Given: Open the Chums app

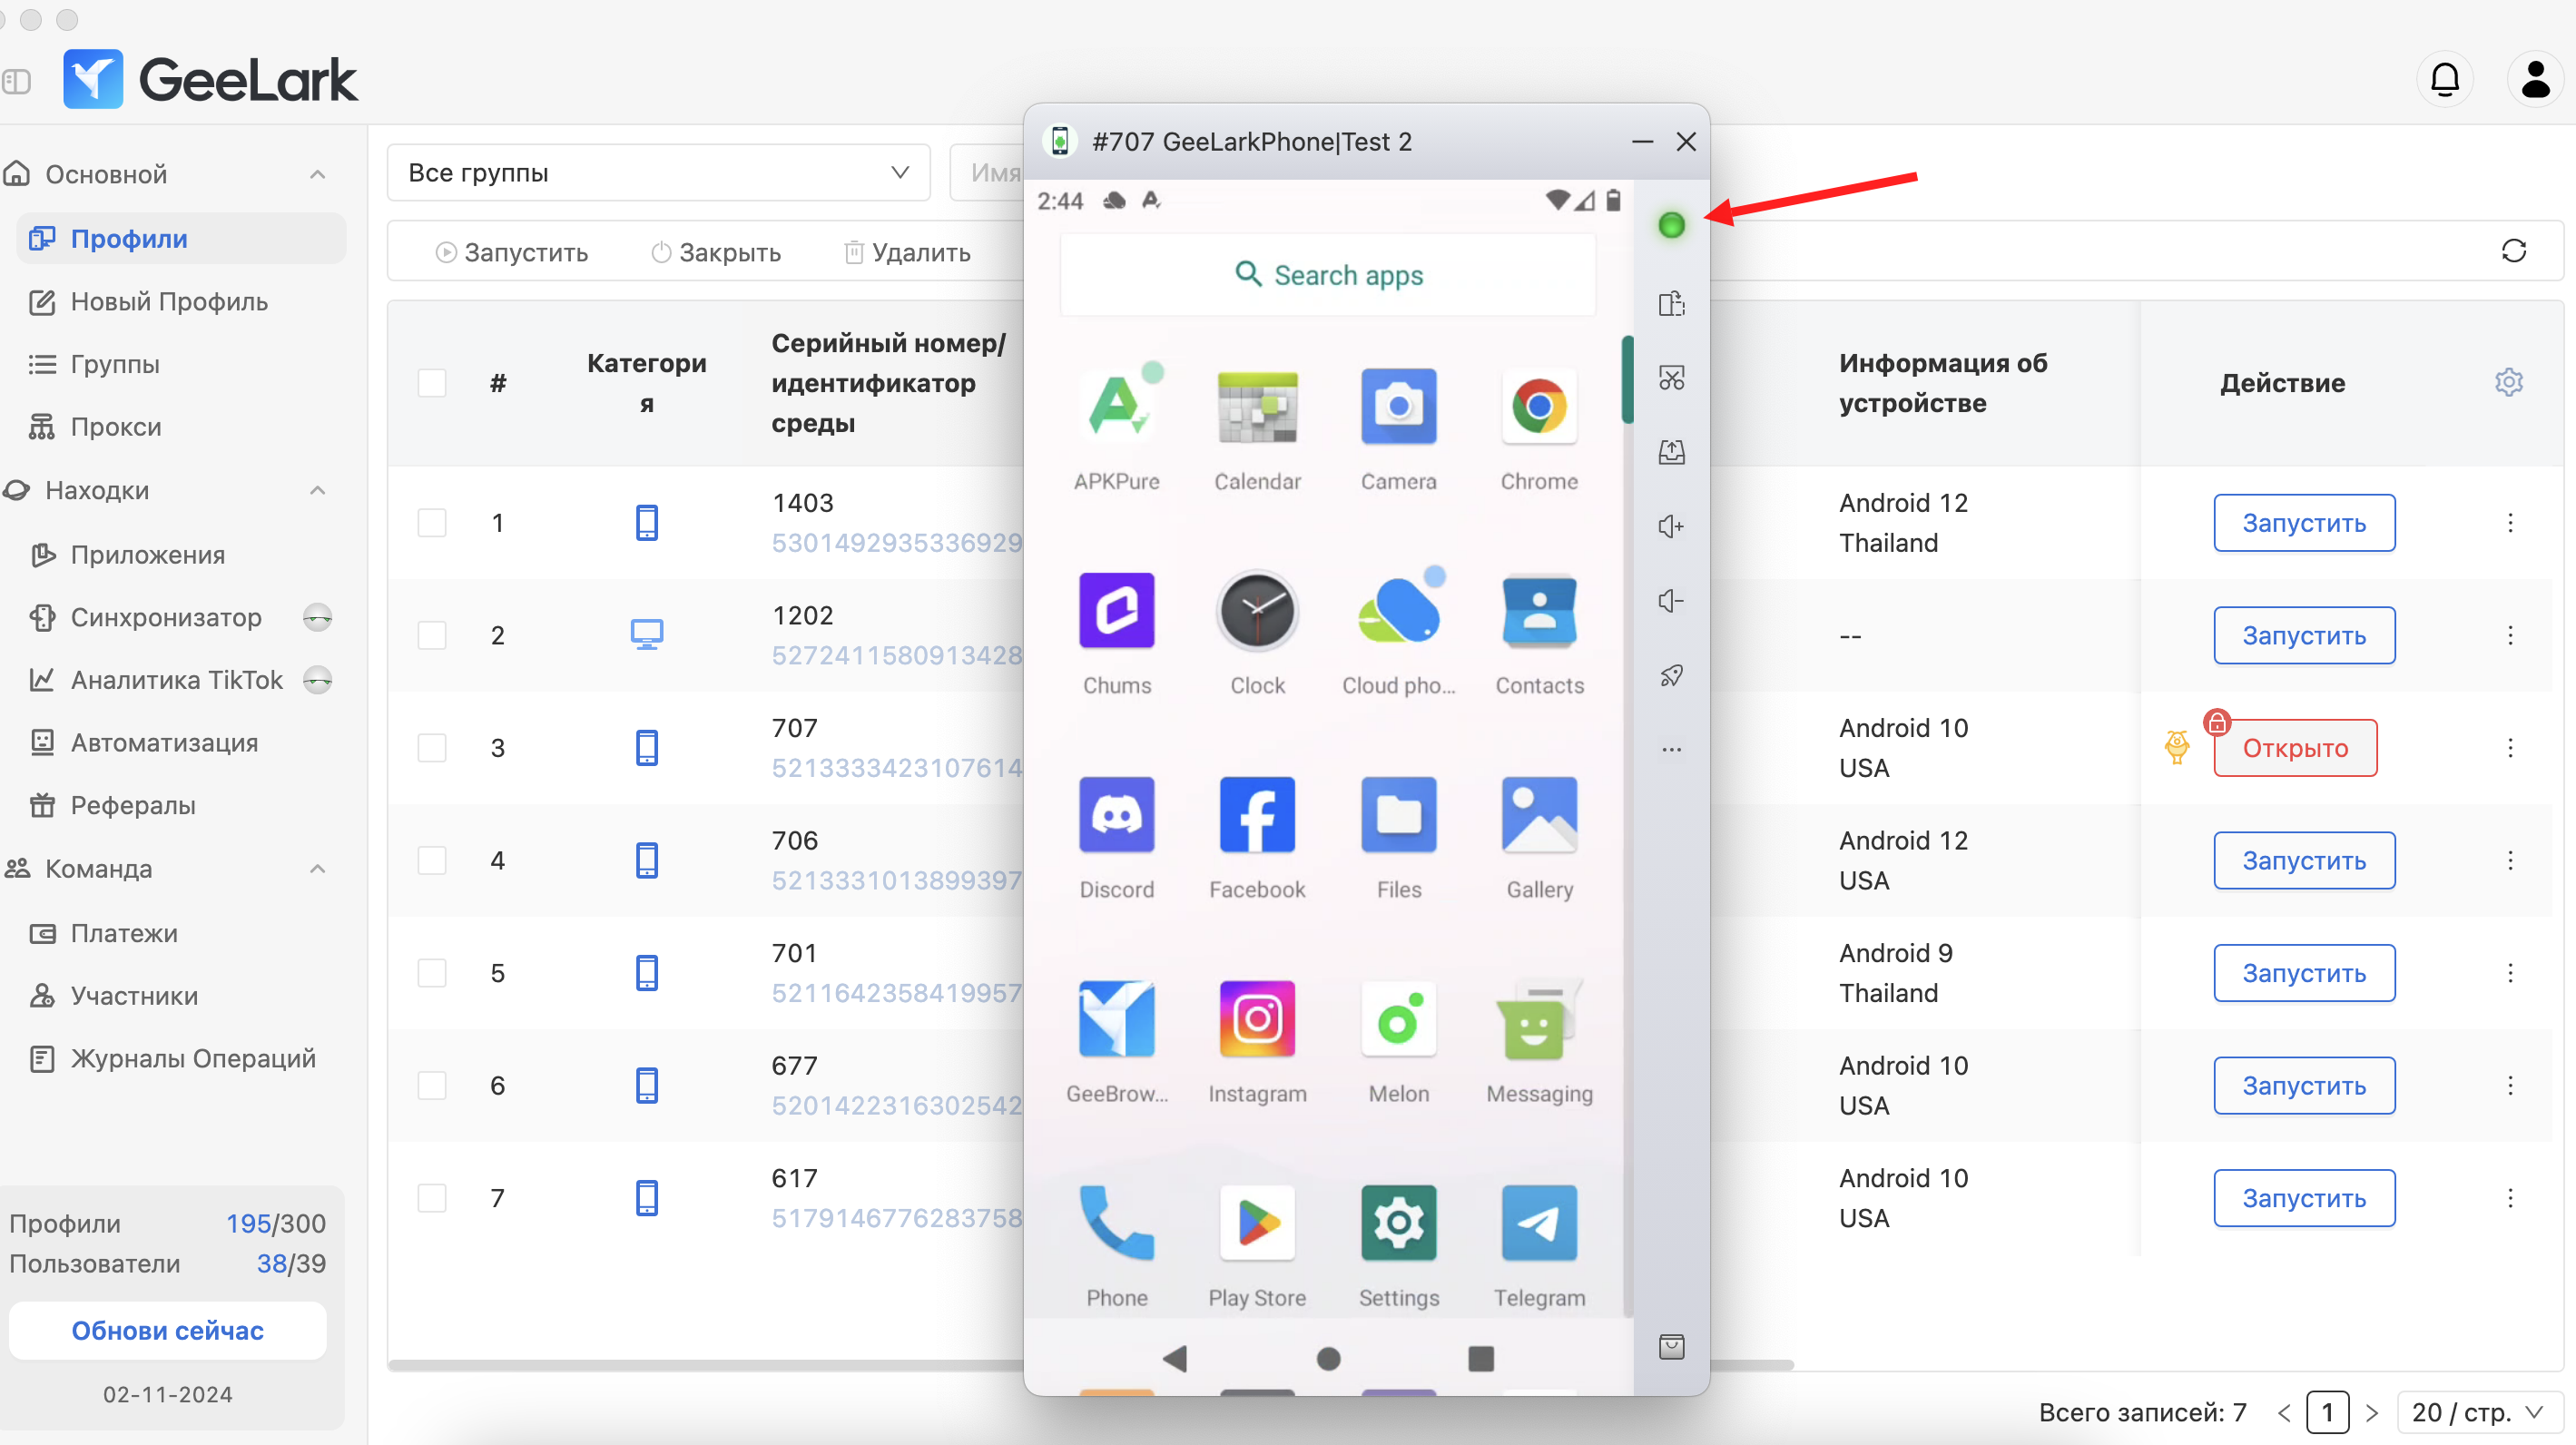Looking at the screenshot, I should (1116, 611).
